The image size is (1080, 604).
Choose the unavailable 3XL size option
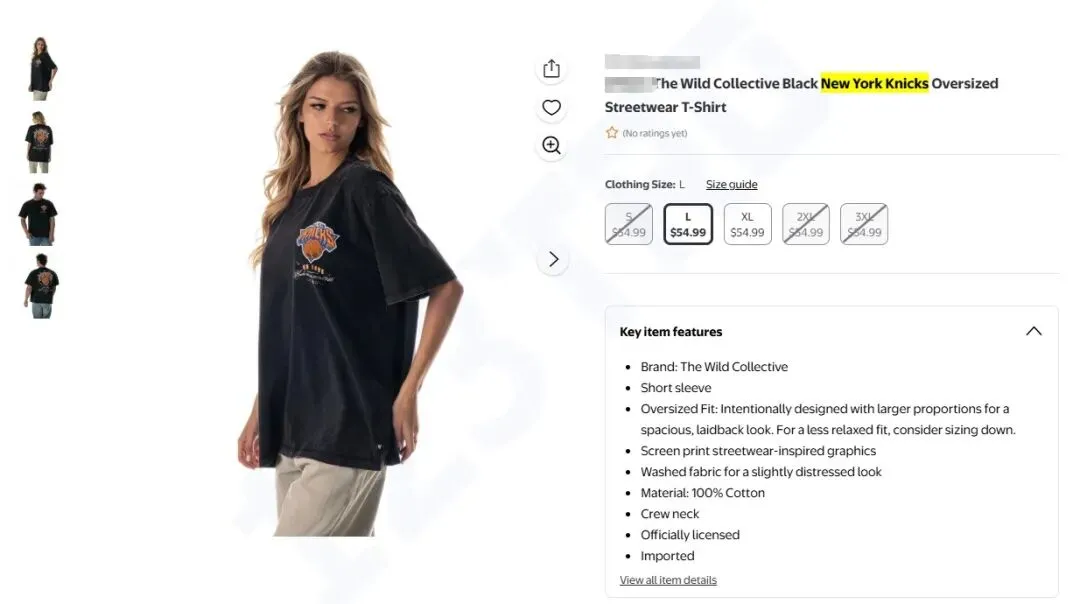[x=864, y=224]
